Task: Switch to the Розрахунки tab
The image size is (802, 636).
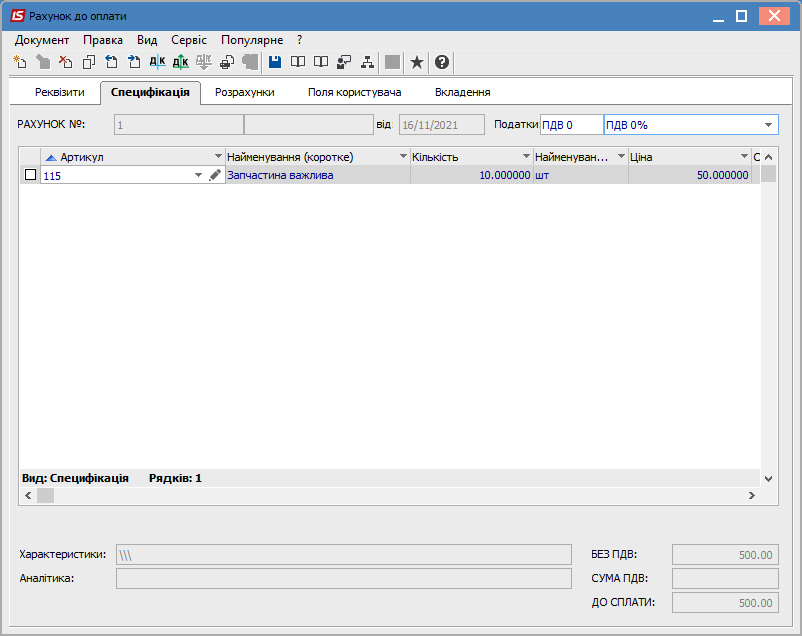Action: (244, 93)
